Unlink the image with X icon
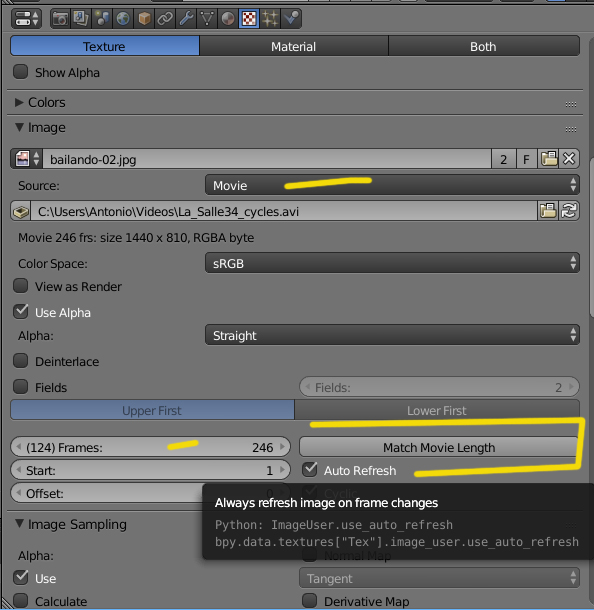Viewport: 594px width, 610px height. pos(569,159)
